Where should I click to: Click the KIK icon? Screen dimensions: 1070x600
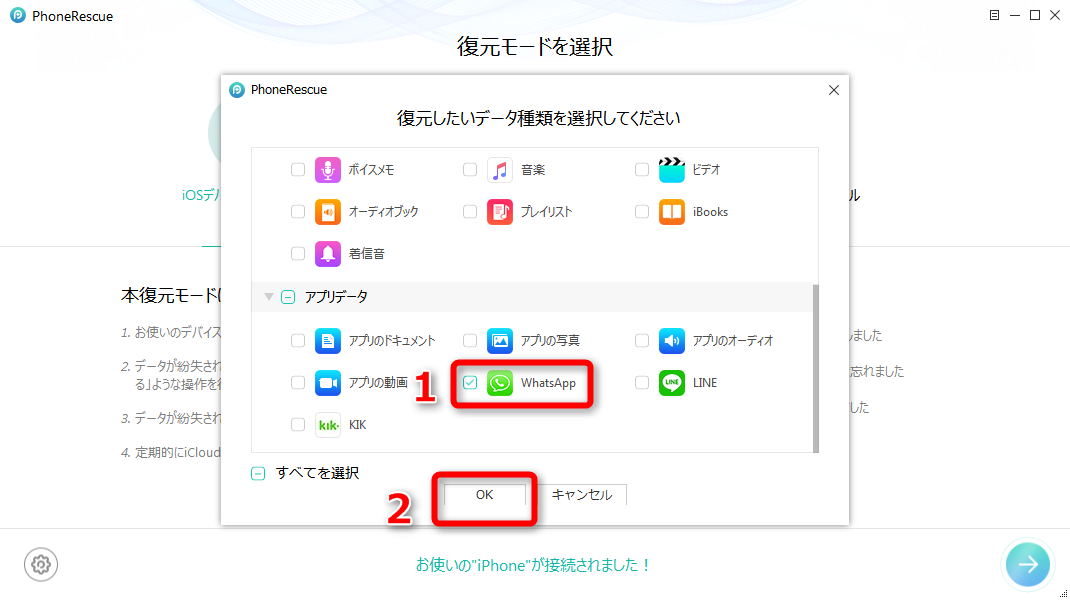(328, 425)
